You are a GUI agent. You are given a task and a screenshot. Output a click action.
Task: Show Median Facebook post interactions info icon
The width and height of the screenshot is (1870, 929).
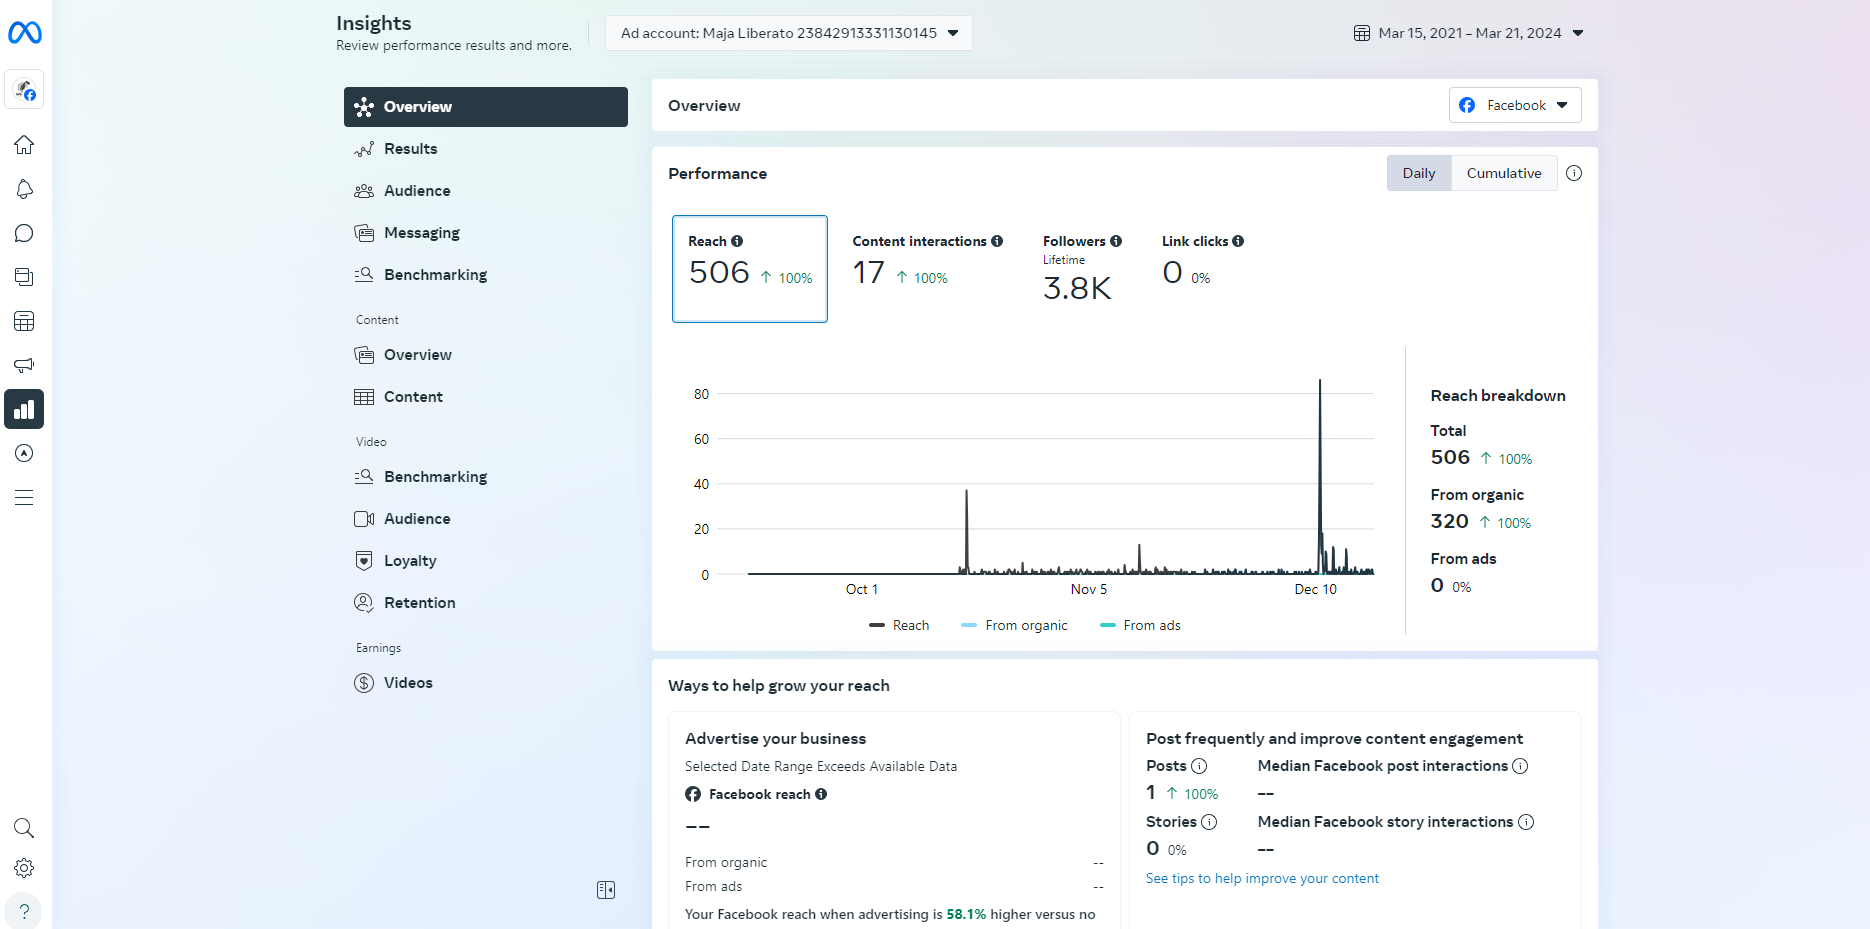[1520, 766]
